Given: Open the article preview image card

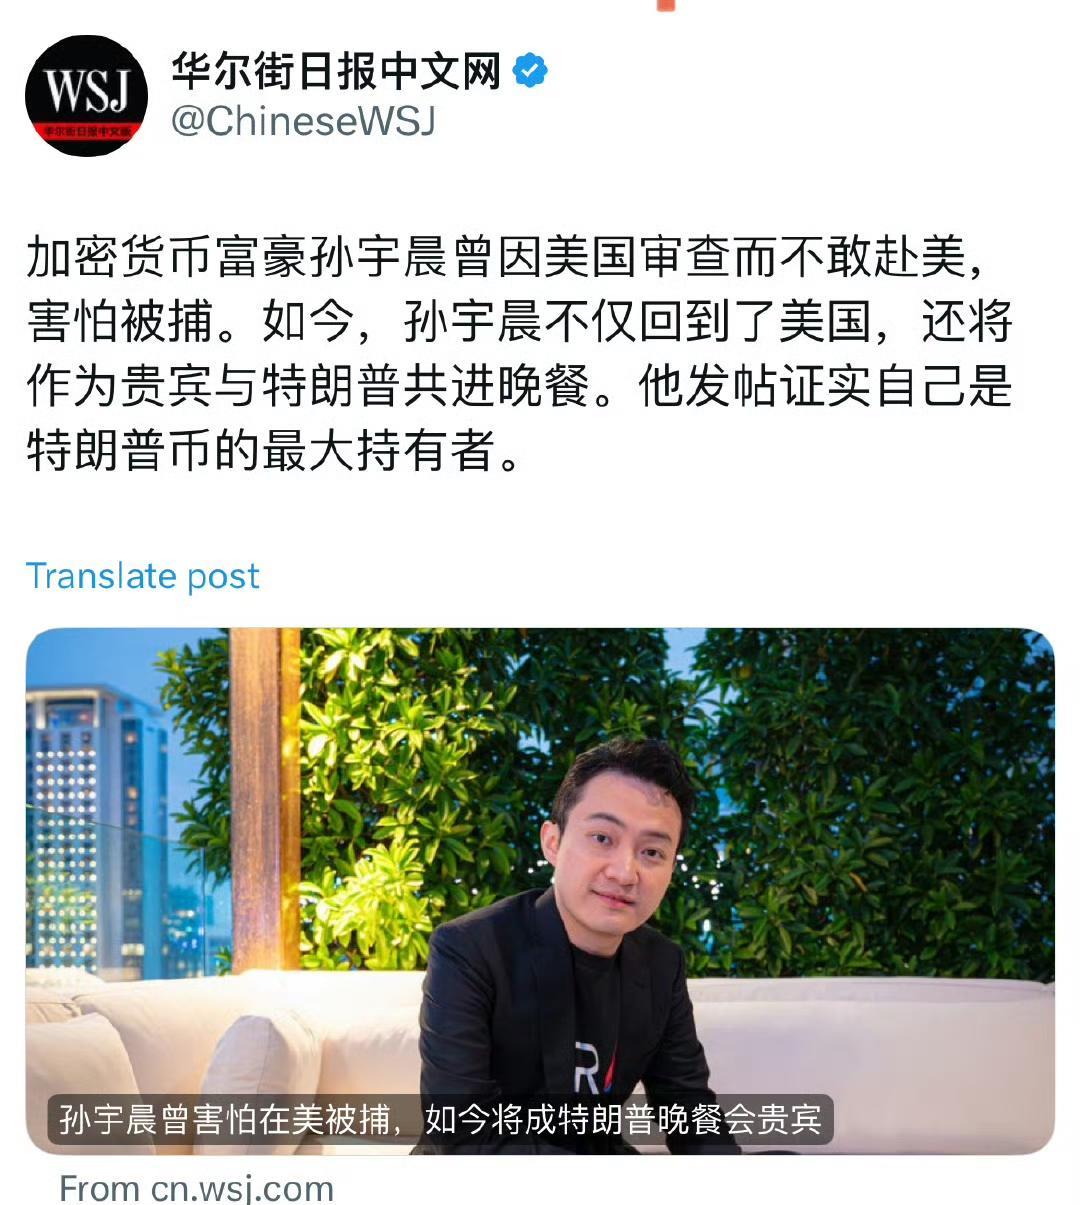Looking at the screenshot, I should pyautogui.click(x=540, y=891).
